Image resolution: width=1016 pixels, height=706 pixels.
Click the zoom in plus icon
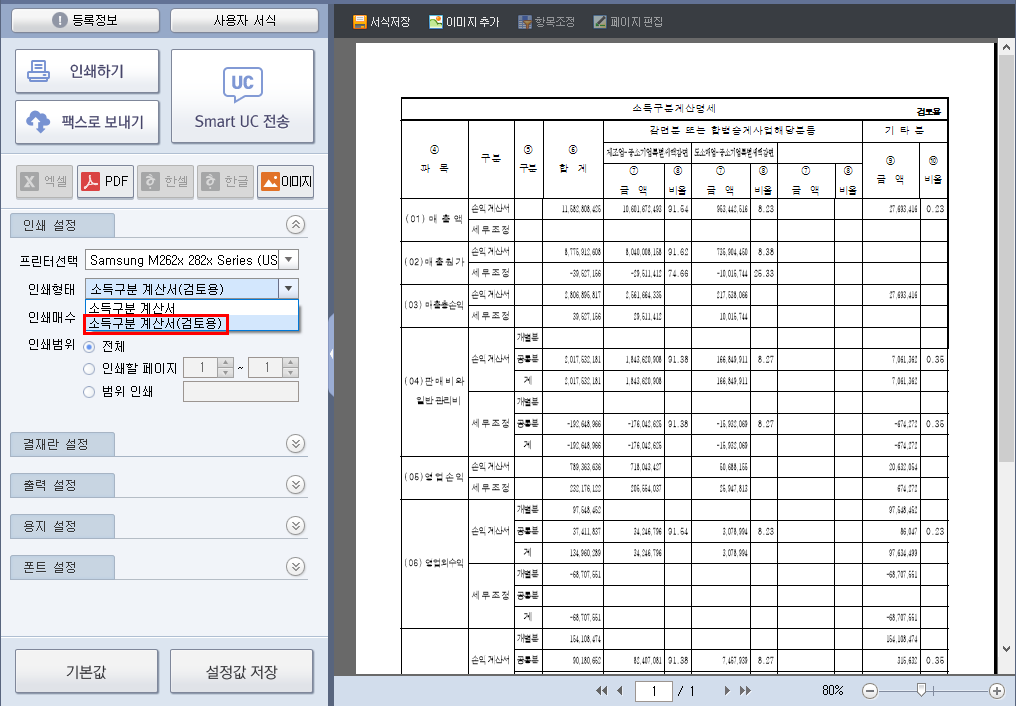click(x=997, y=691)
